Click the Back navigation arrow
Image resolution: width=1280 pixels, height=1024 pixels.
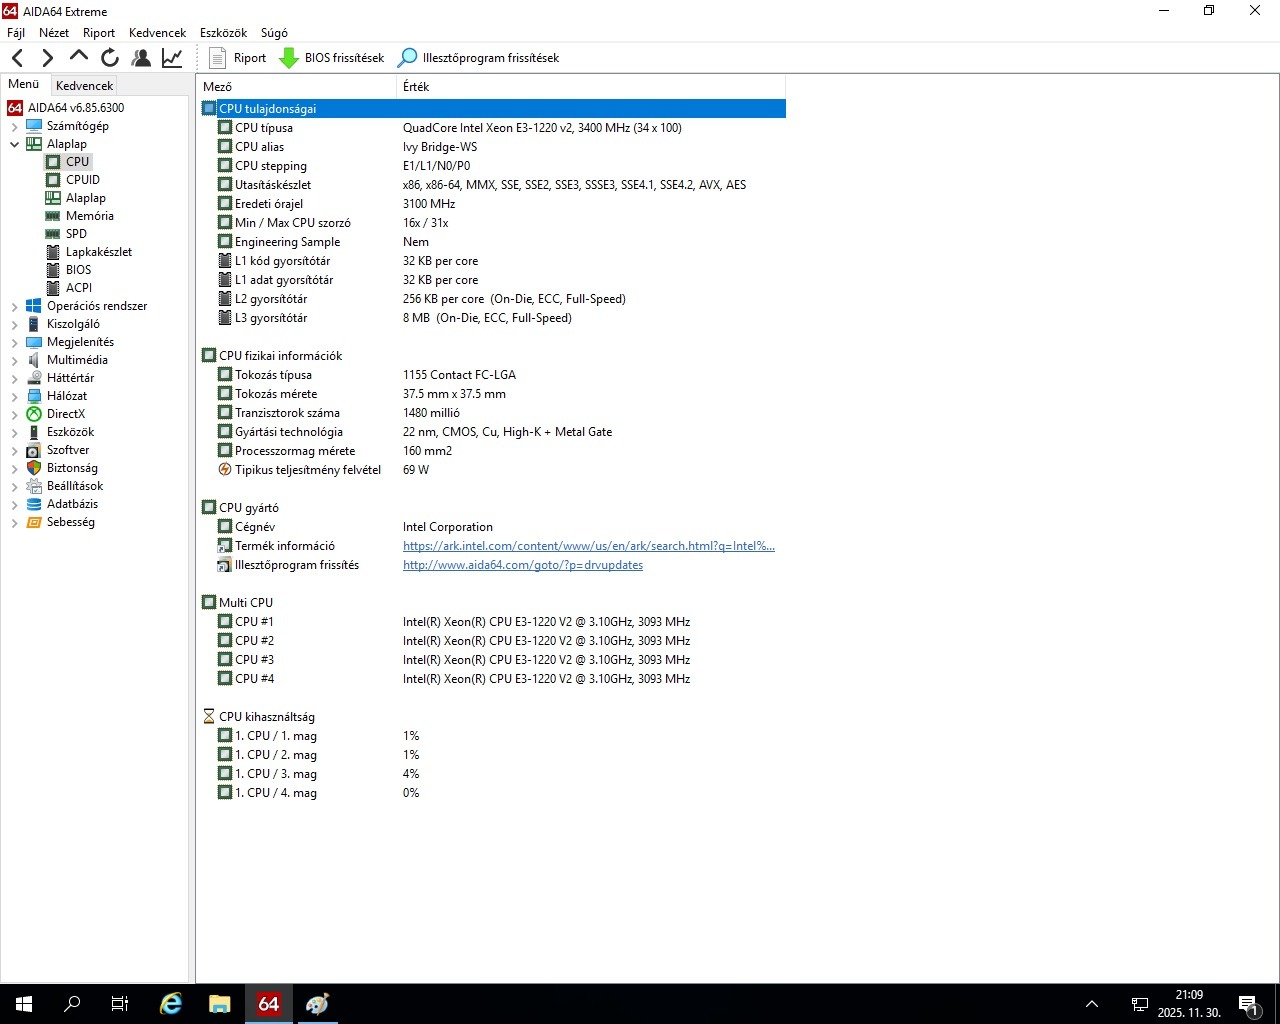click(x=18, y=58)
